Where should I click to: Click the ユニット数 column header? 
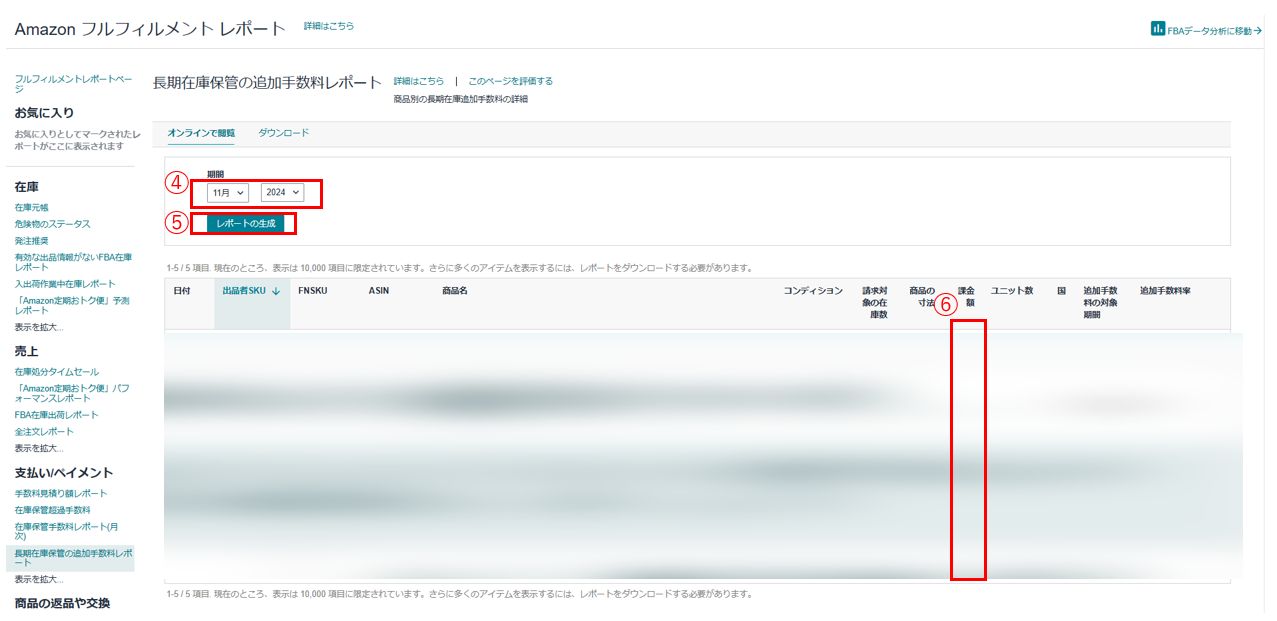tap(1012, 291)
